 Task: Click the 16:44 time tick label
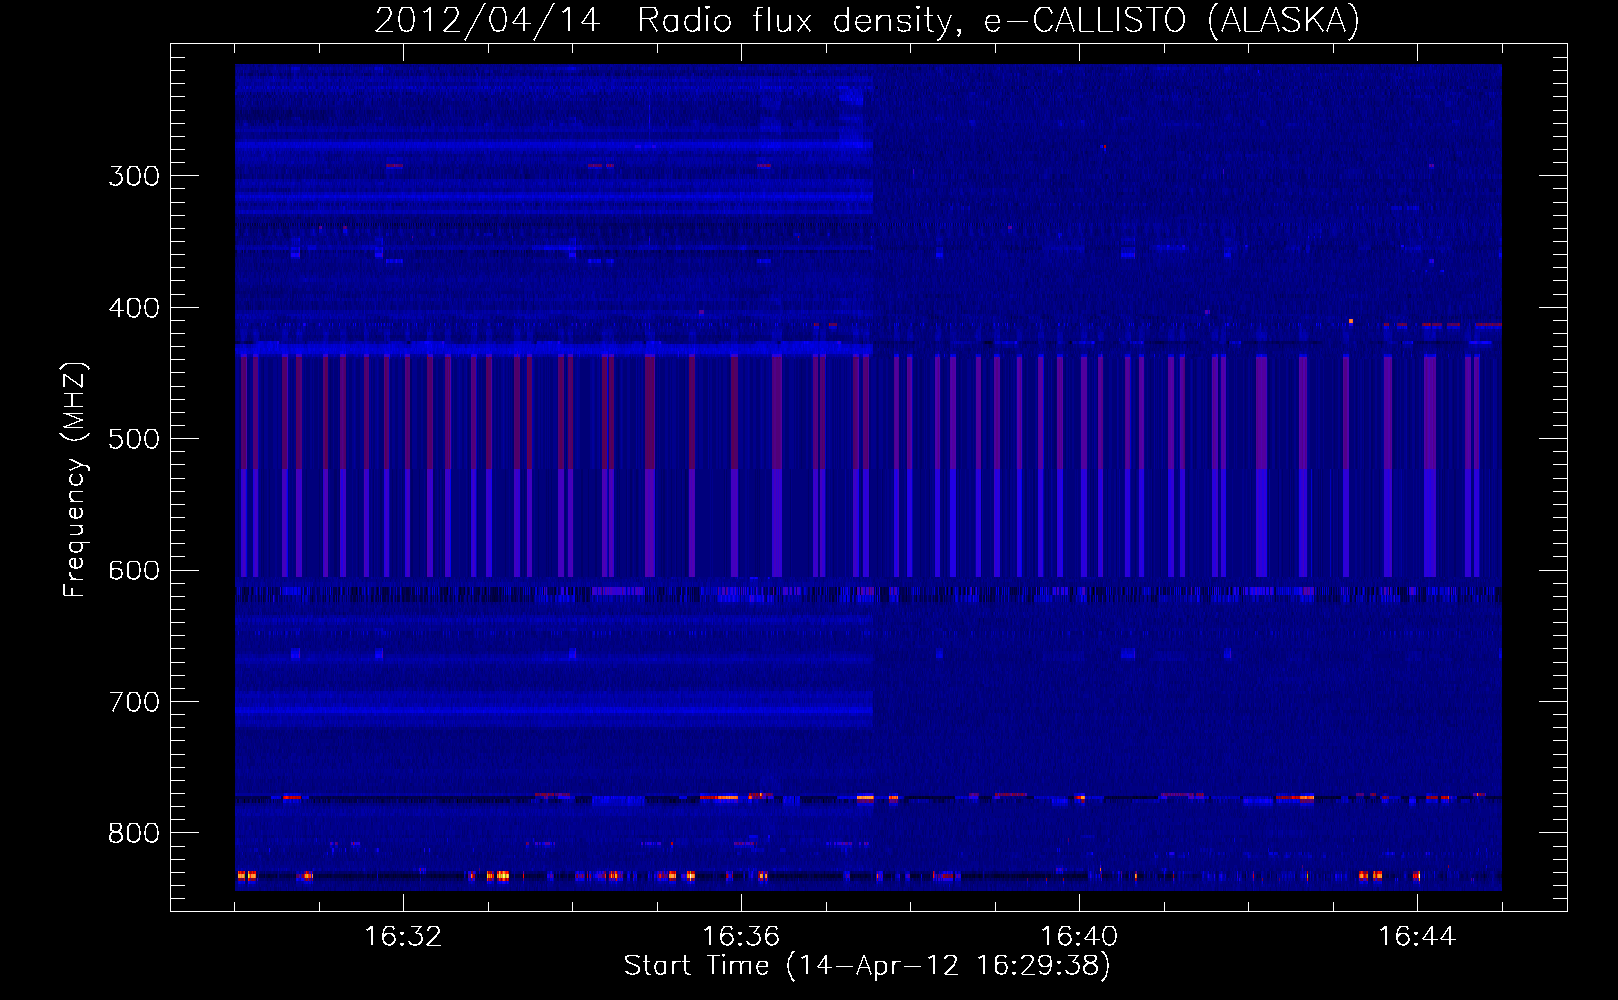coord(1417,937)
